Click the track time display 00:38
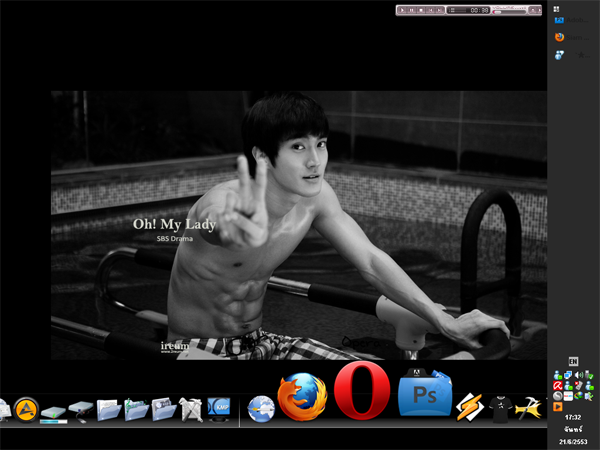 479,10
